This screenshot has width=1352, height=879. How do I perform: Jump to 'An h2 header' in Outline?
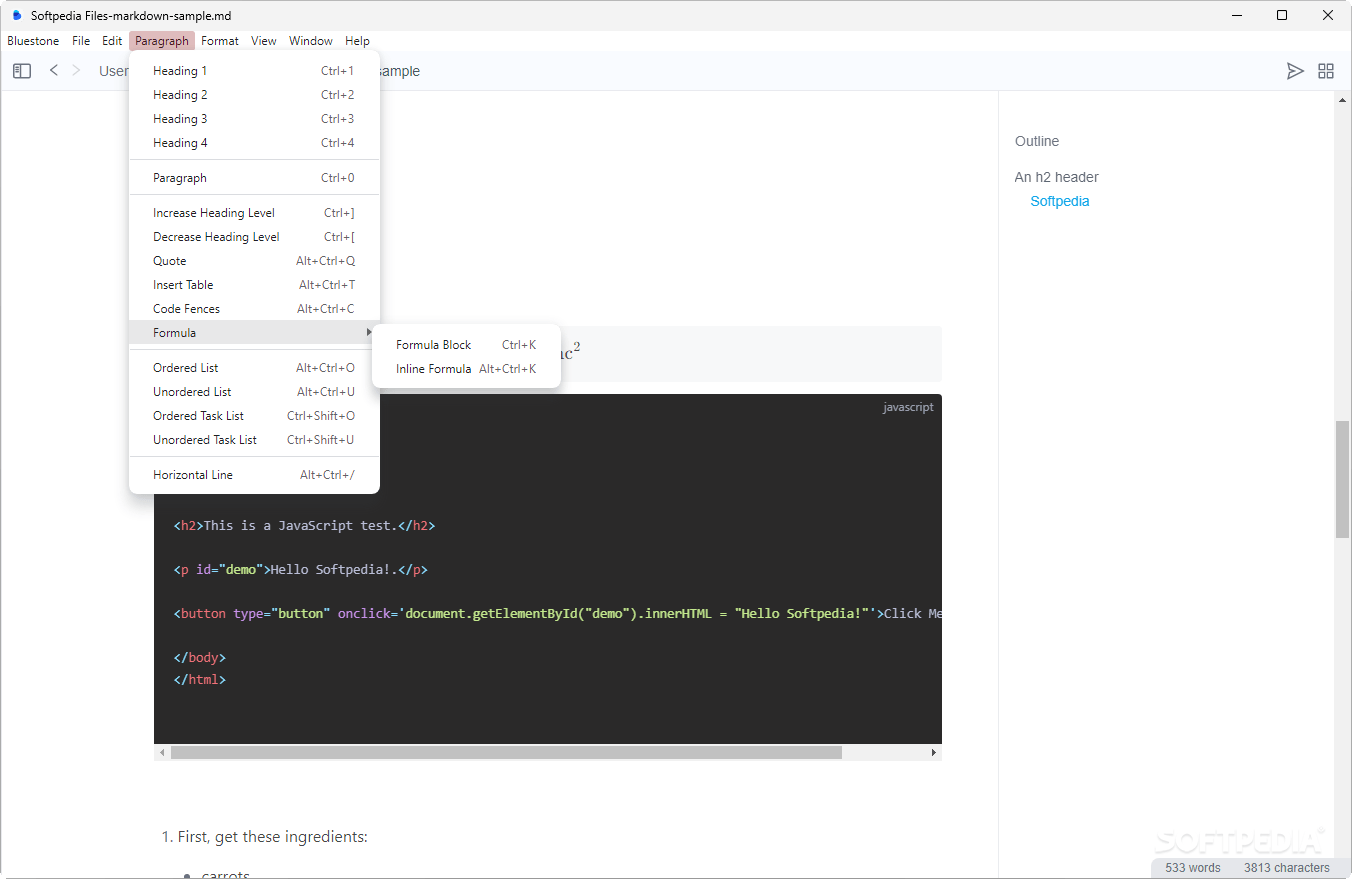[x=1056, y=177]
